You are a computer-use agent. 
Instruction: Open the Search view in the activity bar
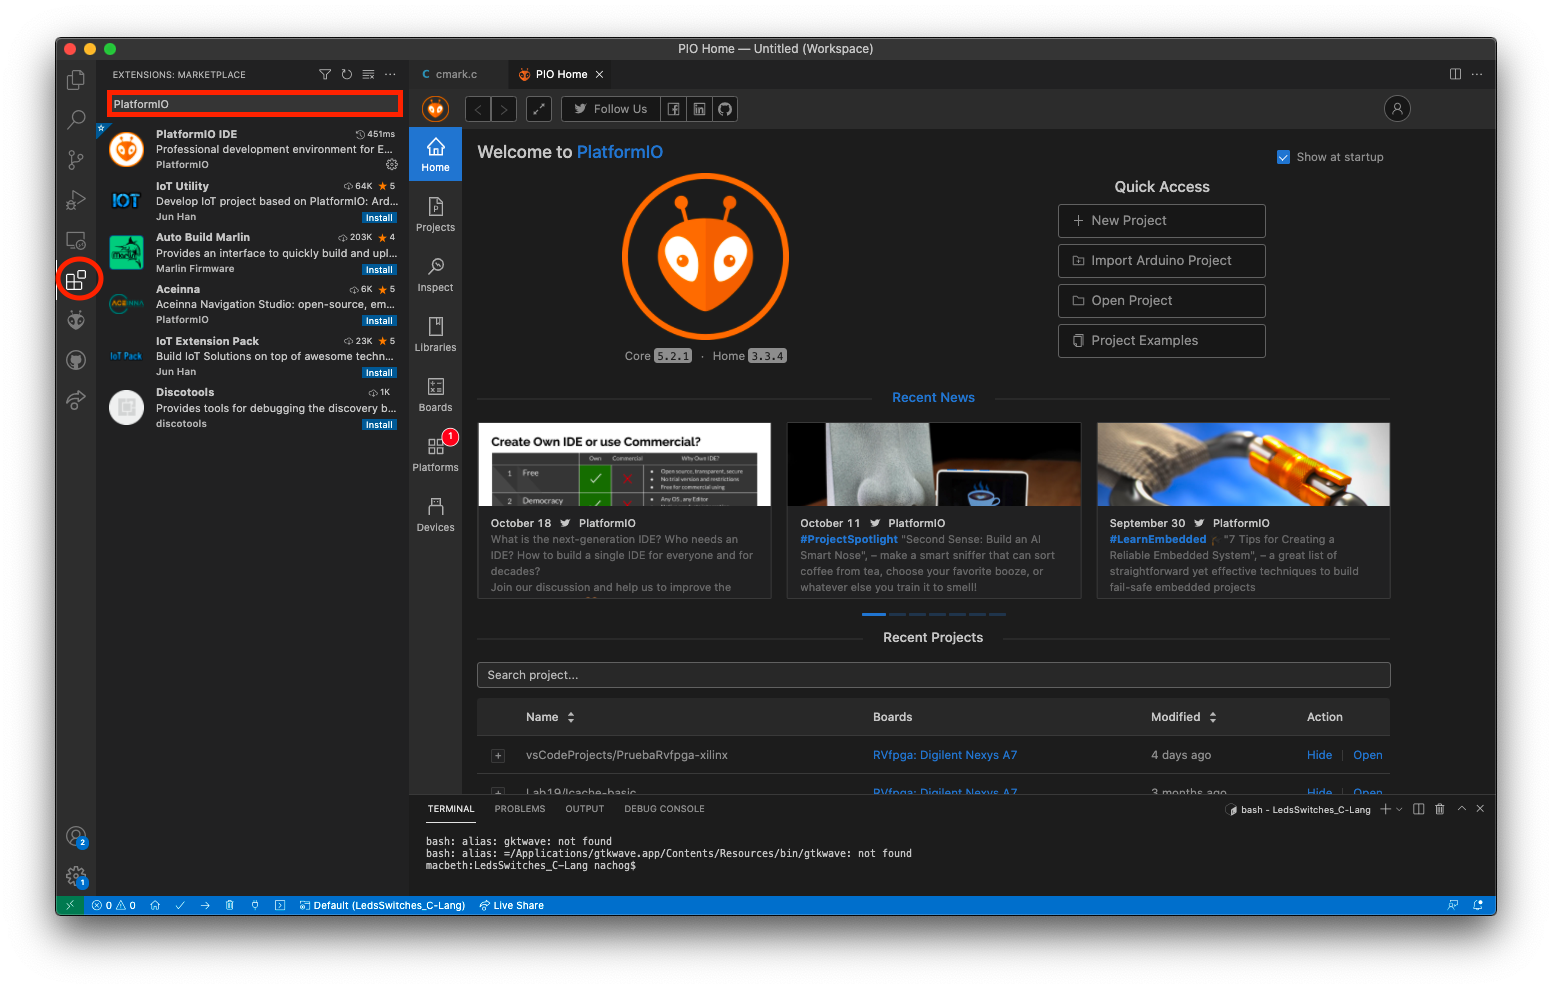click(x=76, y=120)
